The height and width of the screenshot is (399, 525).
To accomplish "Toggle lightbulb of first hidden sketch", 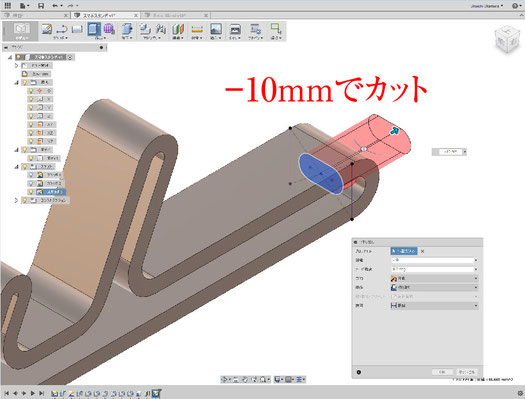I will pos(31,175).
